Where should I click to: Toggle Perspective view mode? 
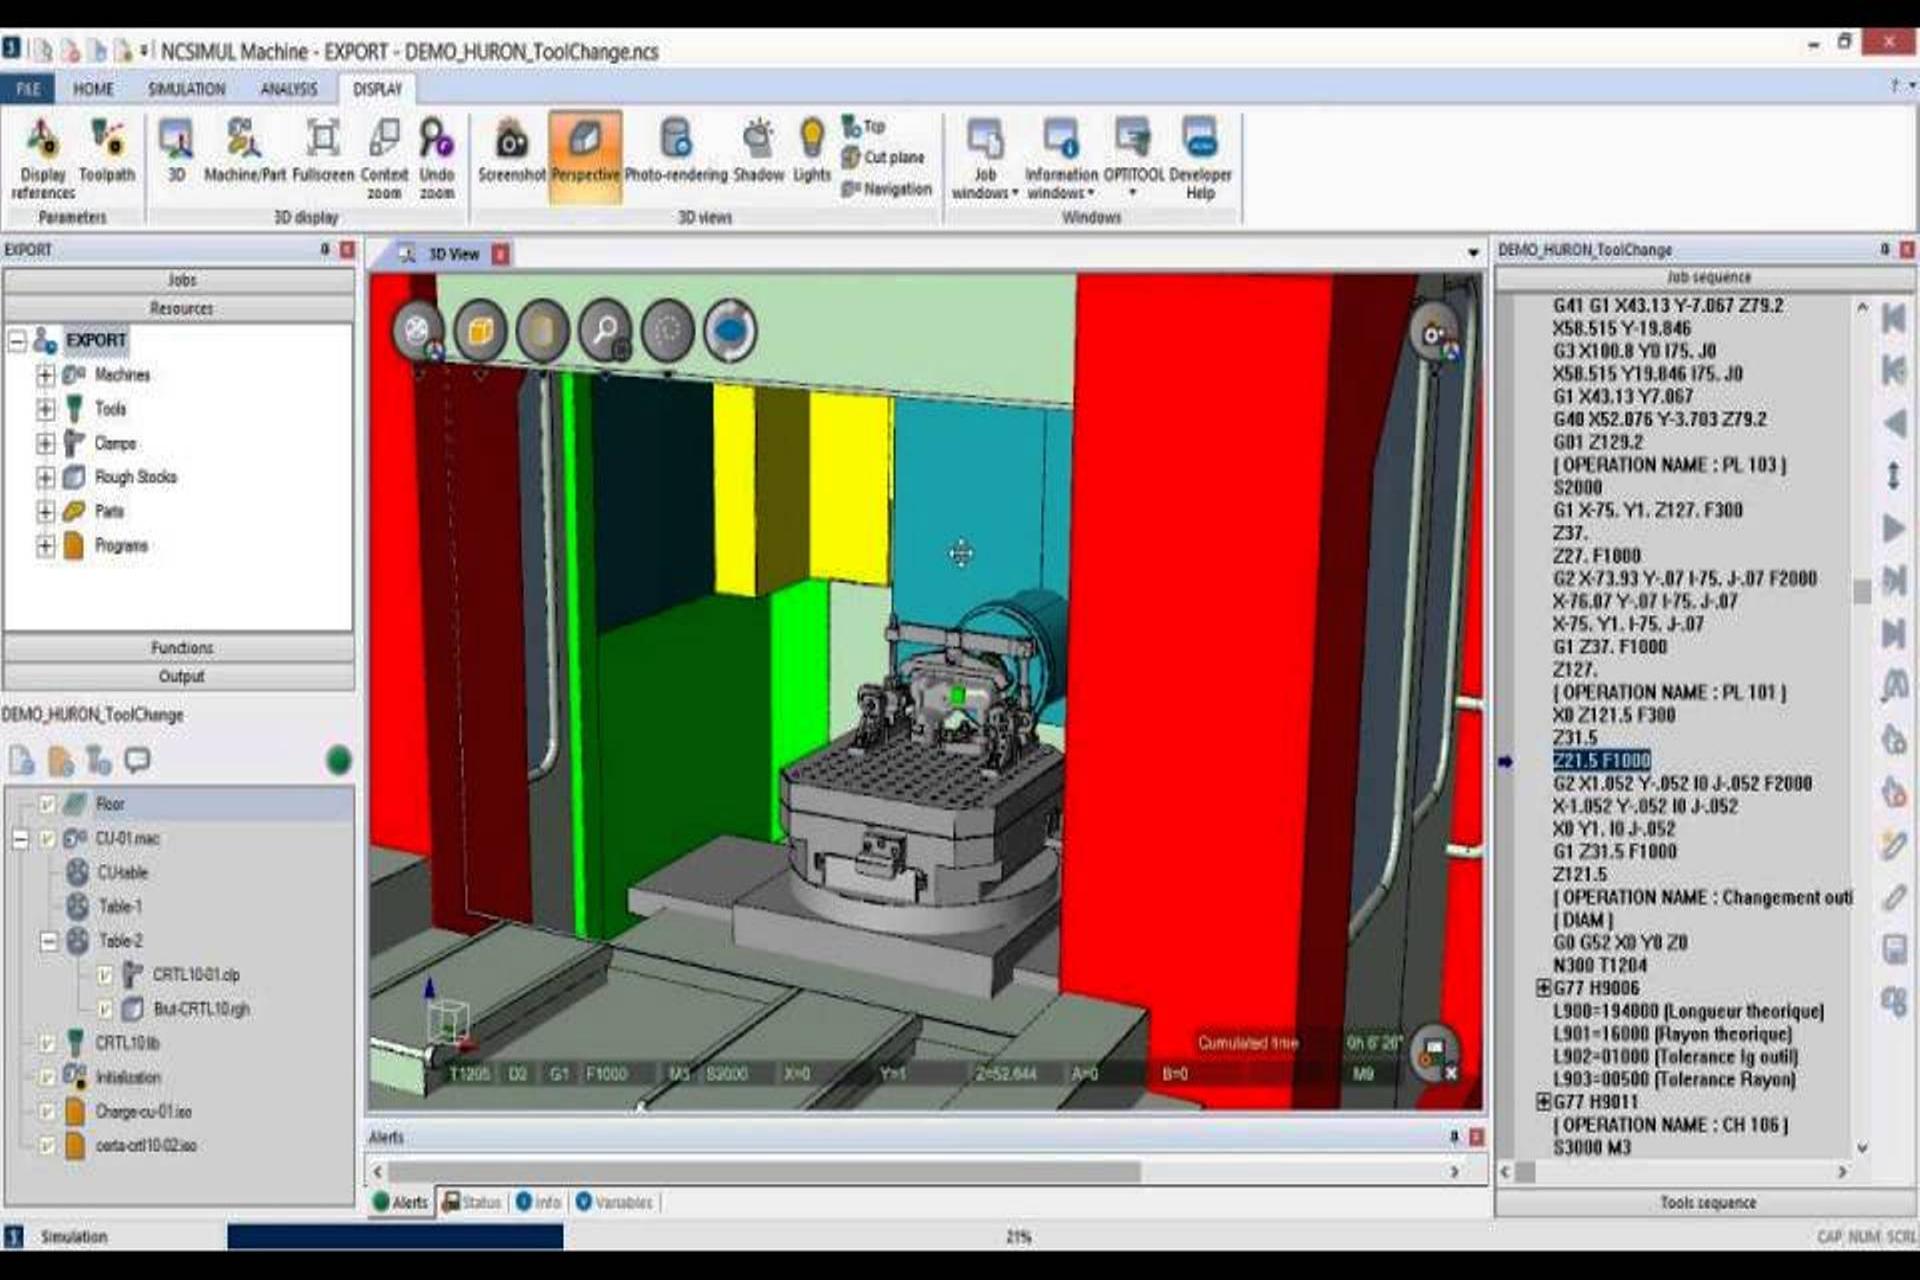click(x=585, y=156)
